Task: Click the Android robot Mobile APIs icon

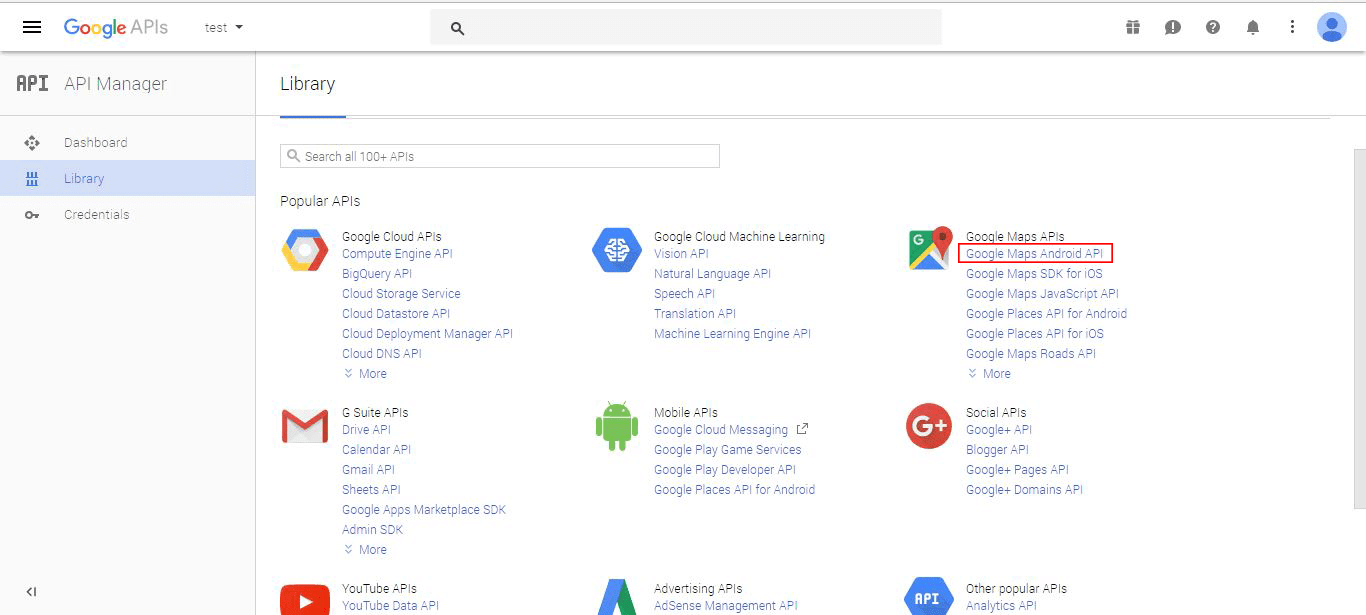Action: tap(616, 426)
